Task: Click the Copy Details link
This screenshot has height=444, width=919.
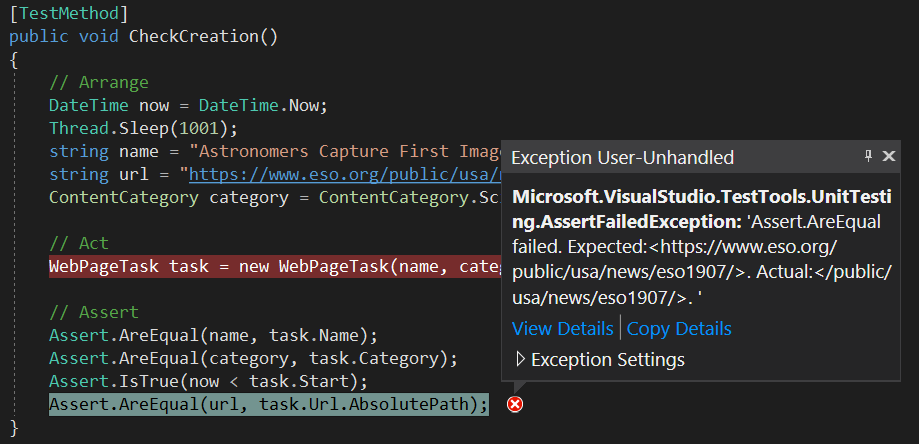Action: coord(679,329)
